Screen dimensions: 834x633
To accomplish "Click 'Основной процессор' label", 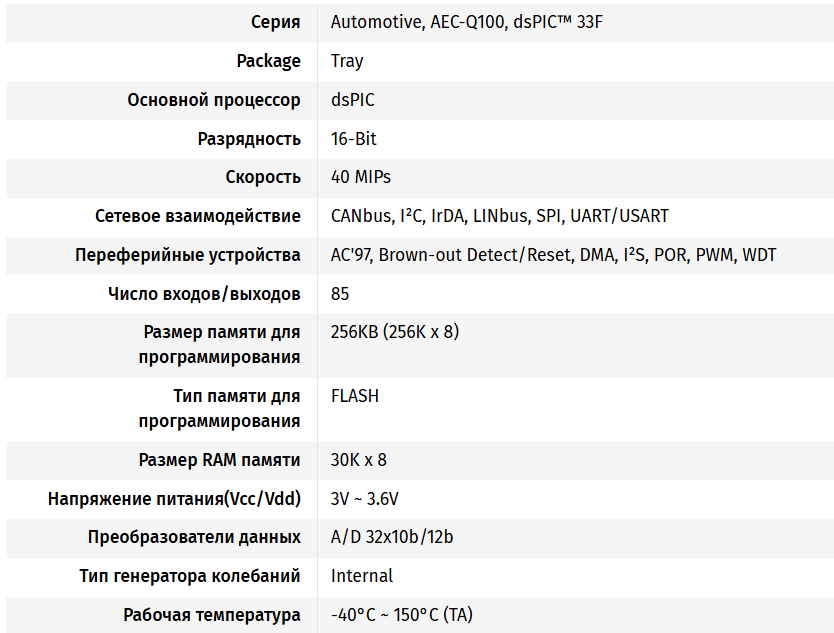I will tap(213, 100).
